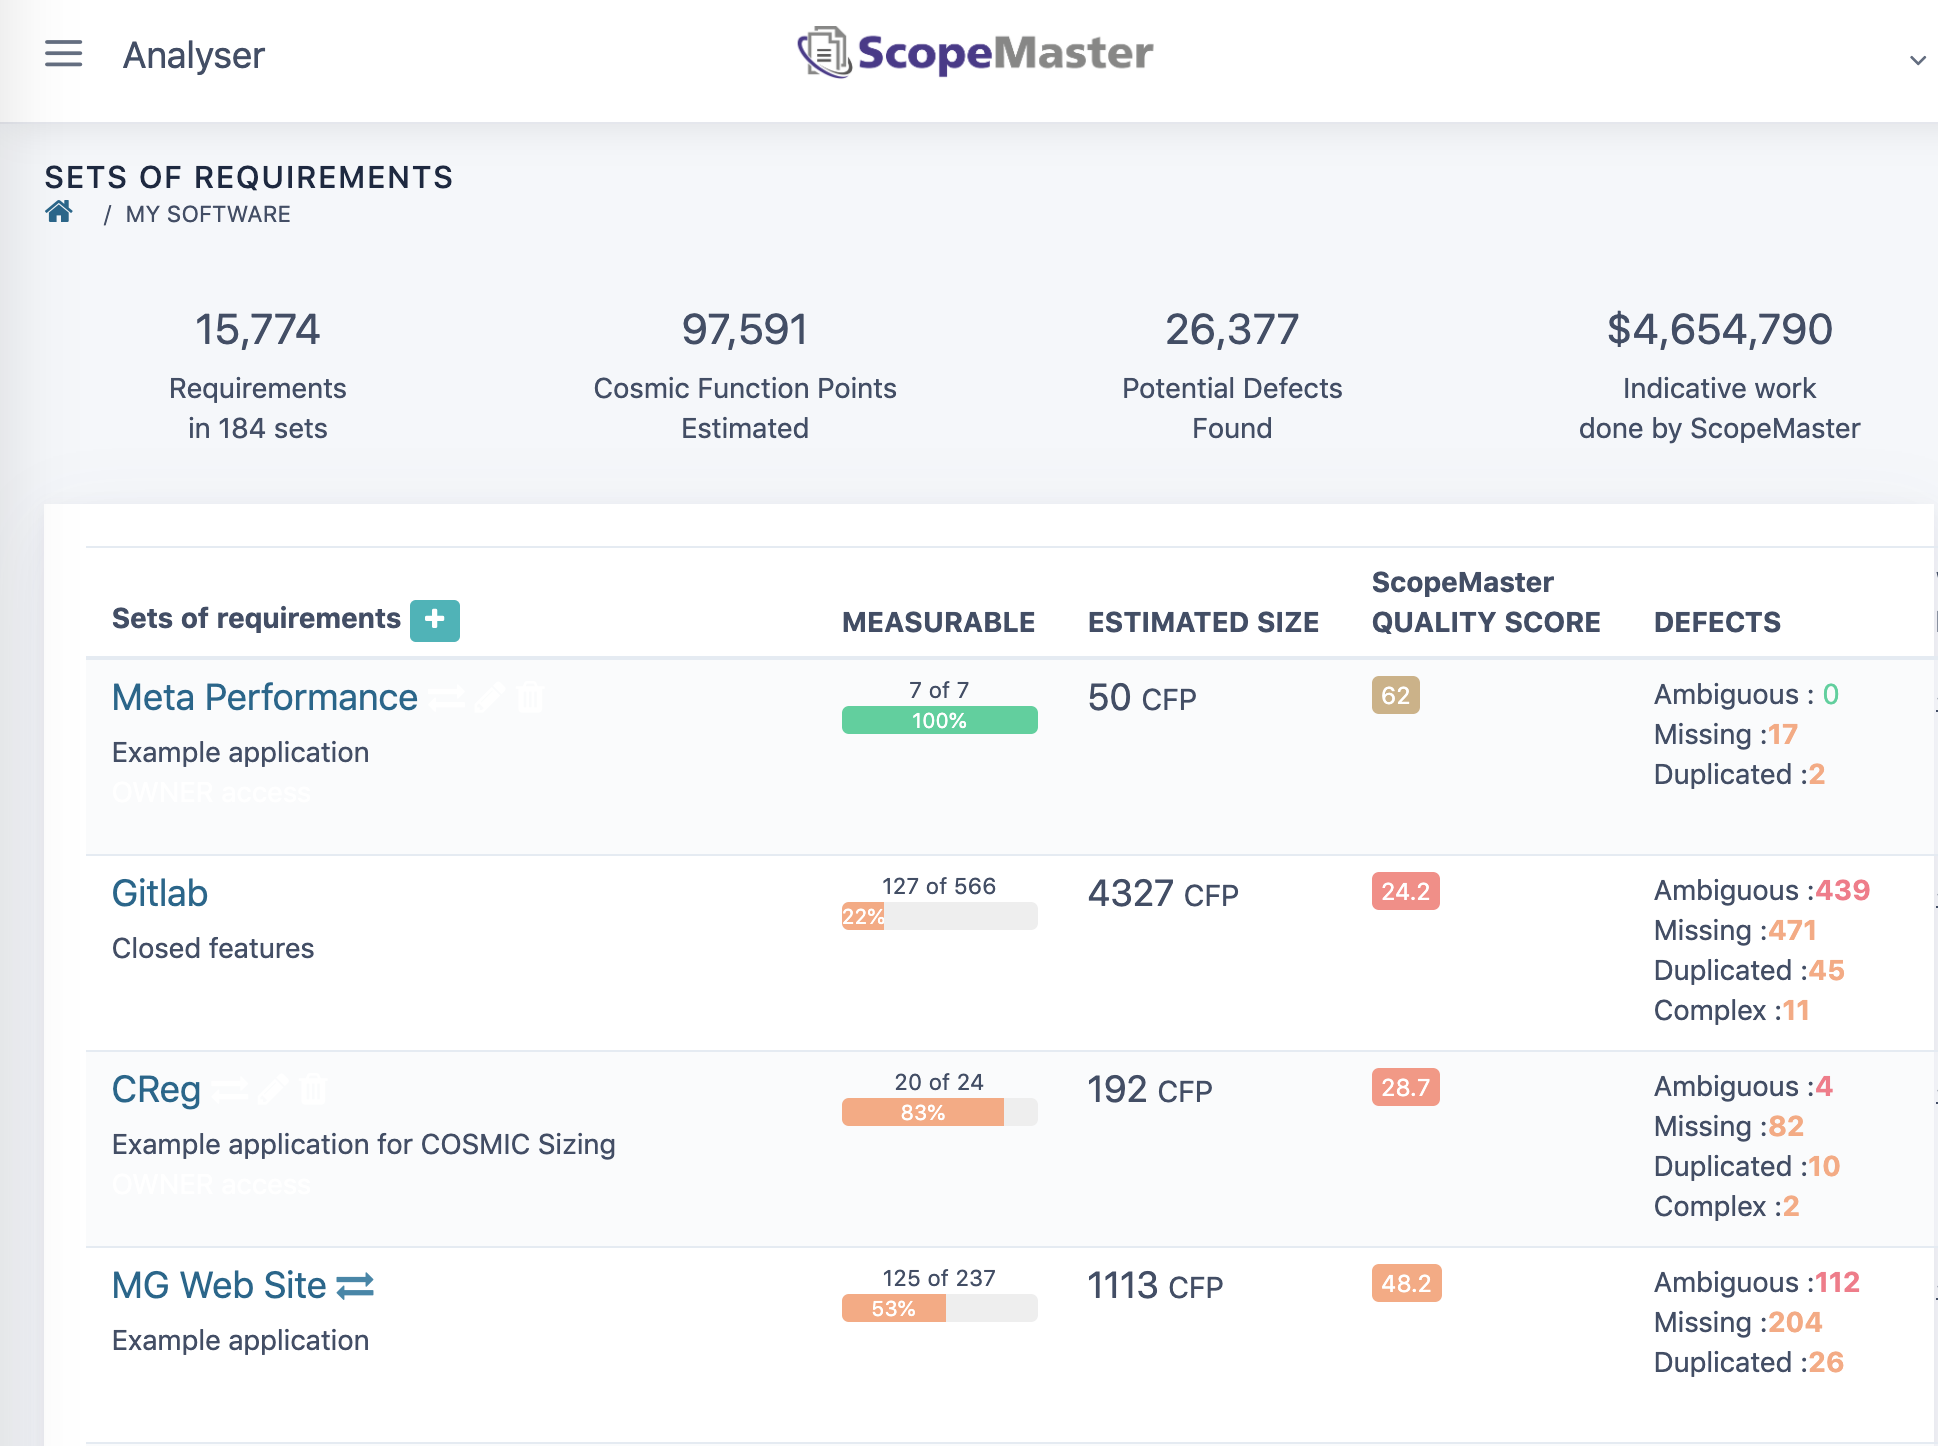This screenshot has height=1446, width=1938.
Task: Click Gitlab's 'Complex :11' defect count
Action: (1732, 1010)
